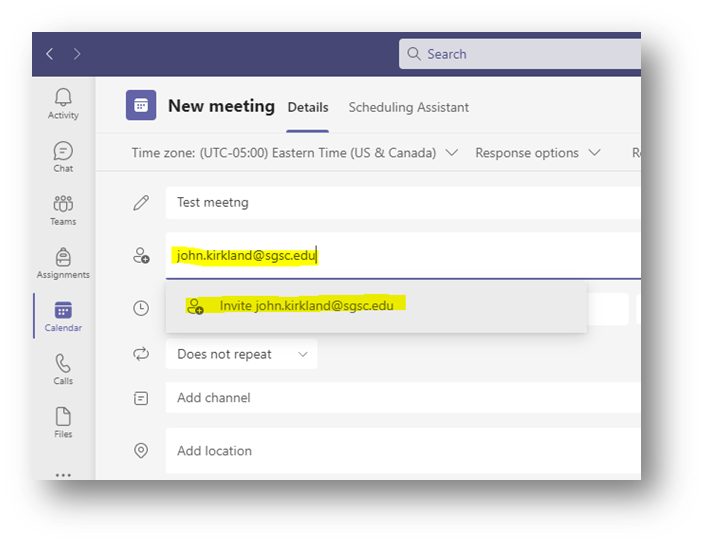Open Assignments in the sidebar
Image resolution: width=706 pixels, height=545 pixels.
pyautogui.click(x=63, y=263)
